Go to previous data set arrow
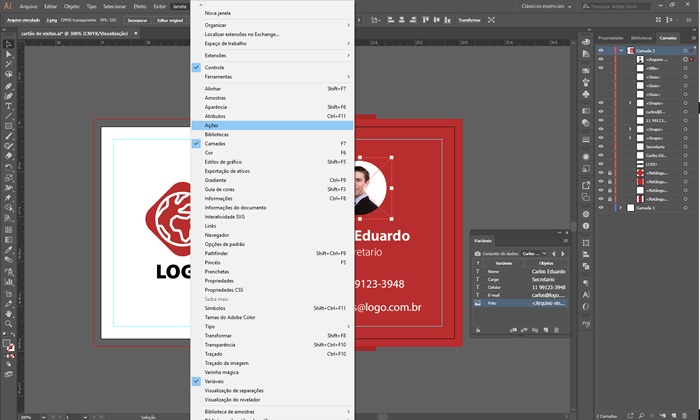 [x=554, y=254]
